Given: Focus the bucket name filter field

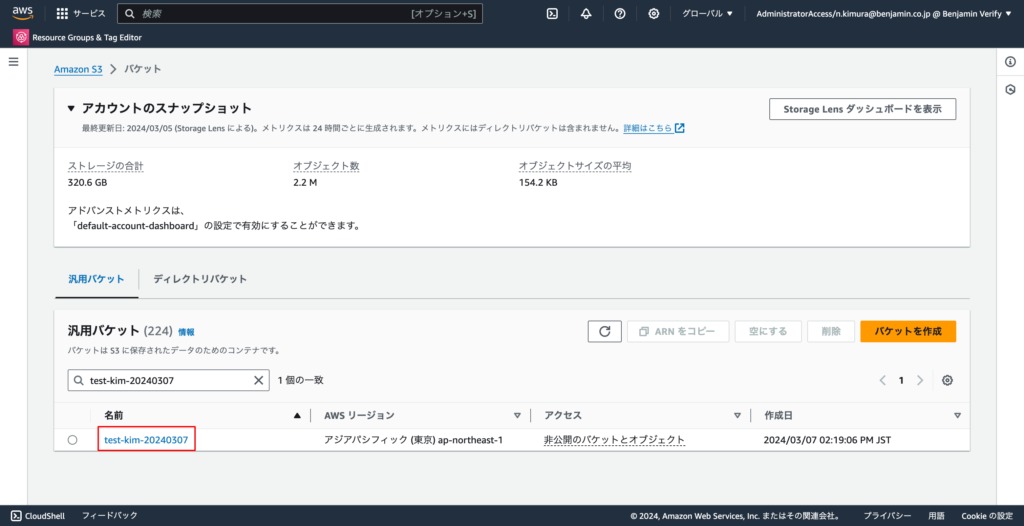Looking at the screenshot, I should coord(168,380).
